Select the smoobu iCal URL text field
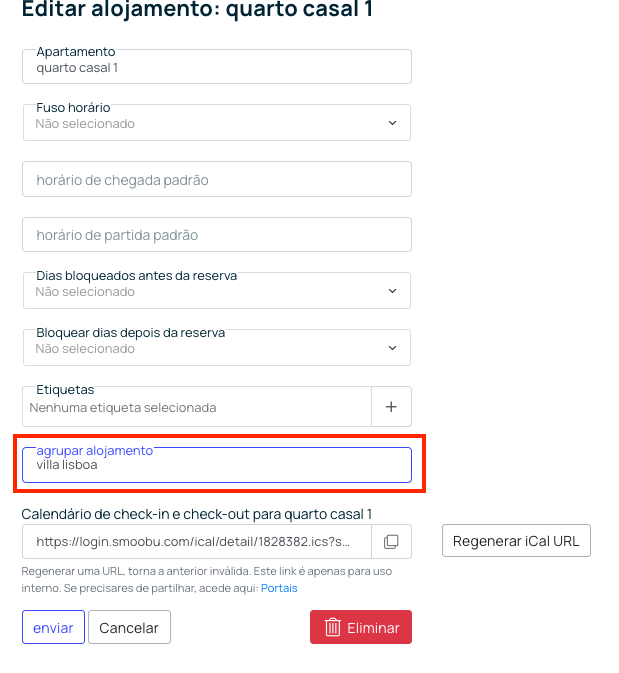Image resolution: width=619 pixels, height=673 pixels. (x=197, y=541)
